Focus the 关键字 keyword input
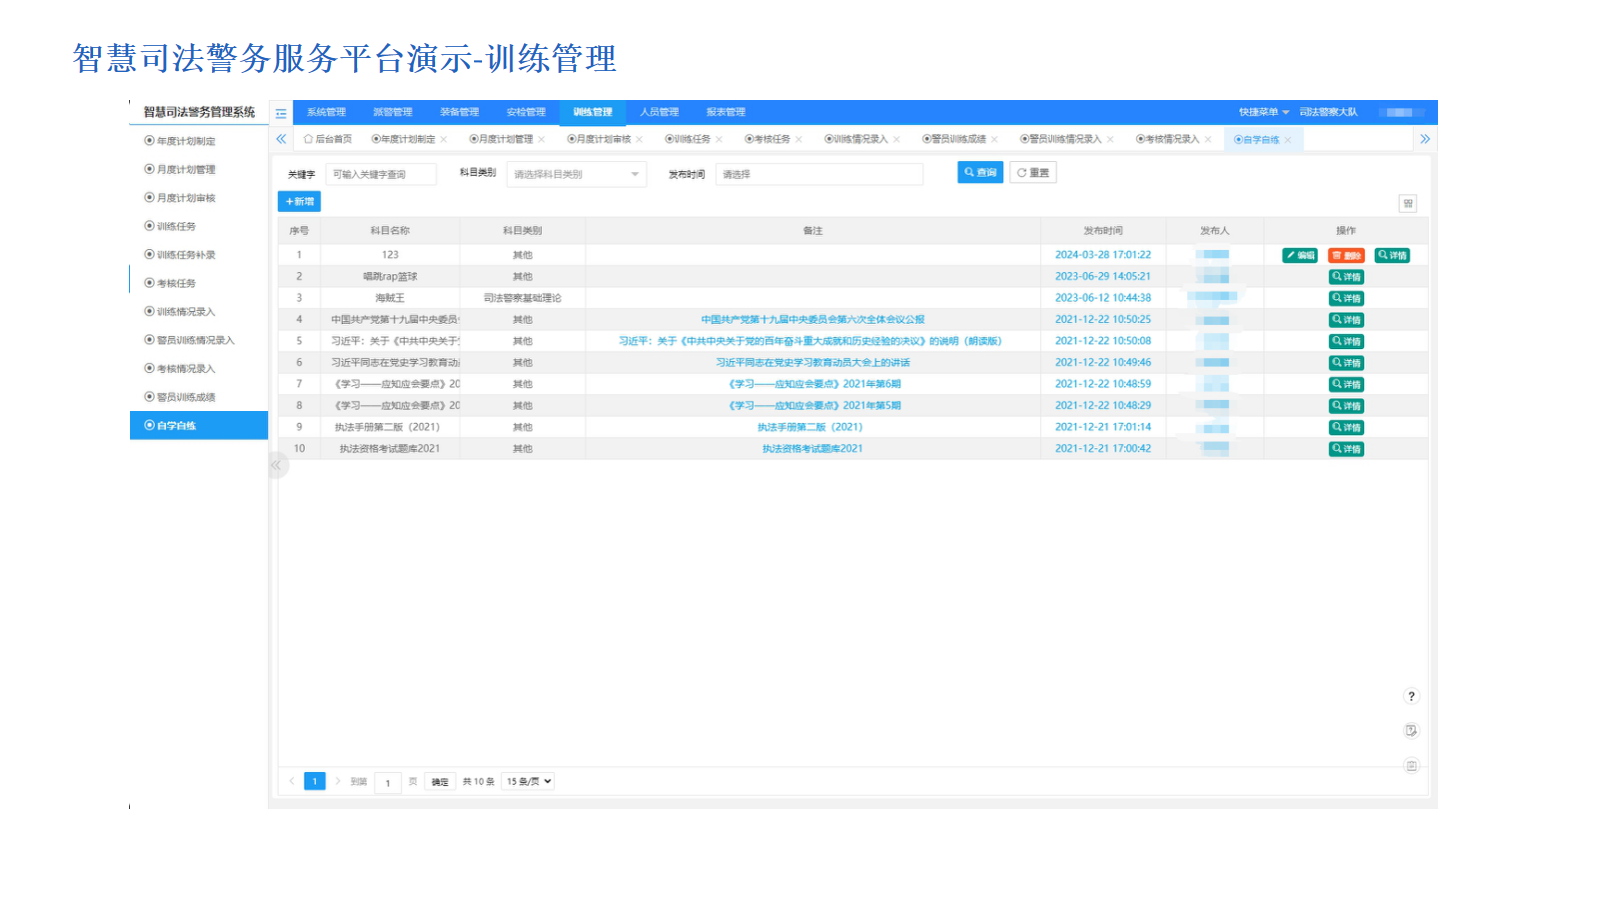This screenshot has height=900, width=1600. (381, 174)
